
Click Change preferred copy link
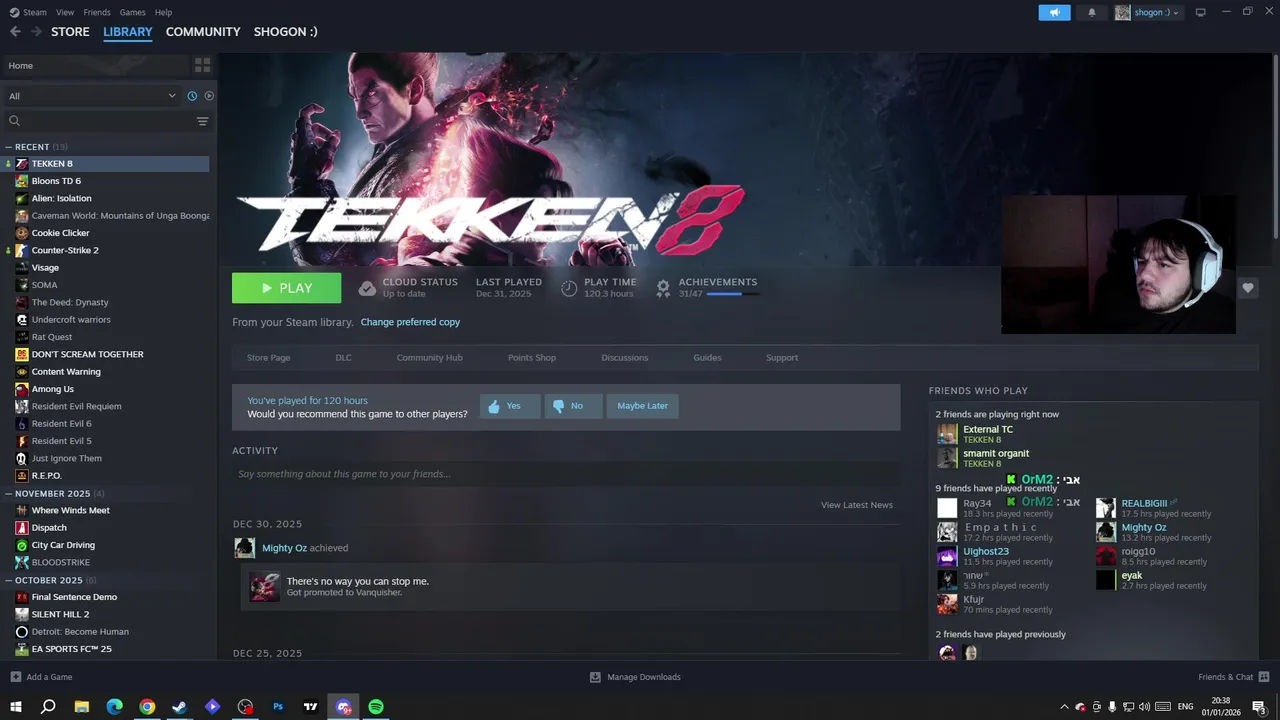pos(410,322)
